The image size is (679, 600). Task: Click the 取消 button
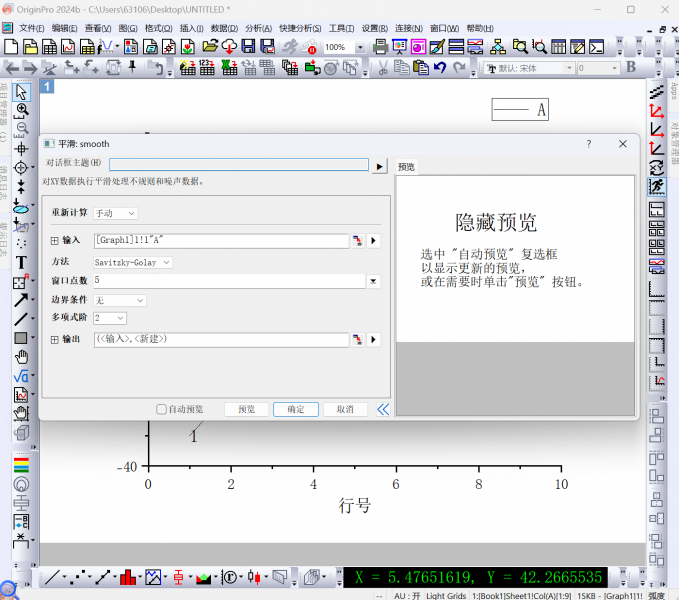pyautogui.click(x=345, y=409)
